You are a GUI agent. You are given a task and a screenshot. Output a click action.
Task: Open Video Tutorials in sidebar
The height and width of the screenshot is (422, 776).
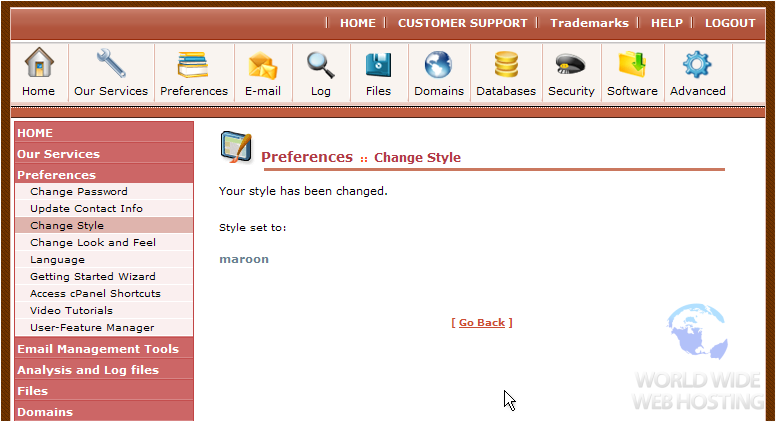pyautogui.click(x=104, y=310)
